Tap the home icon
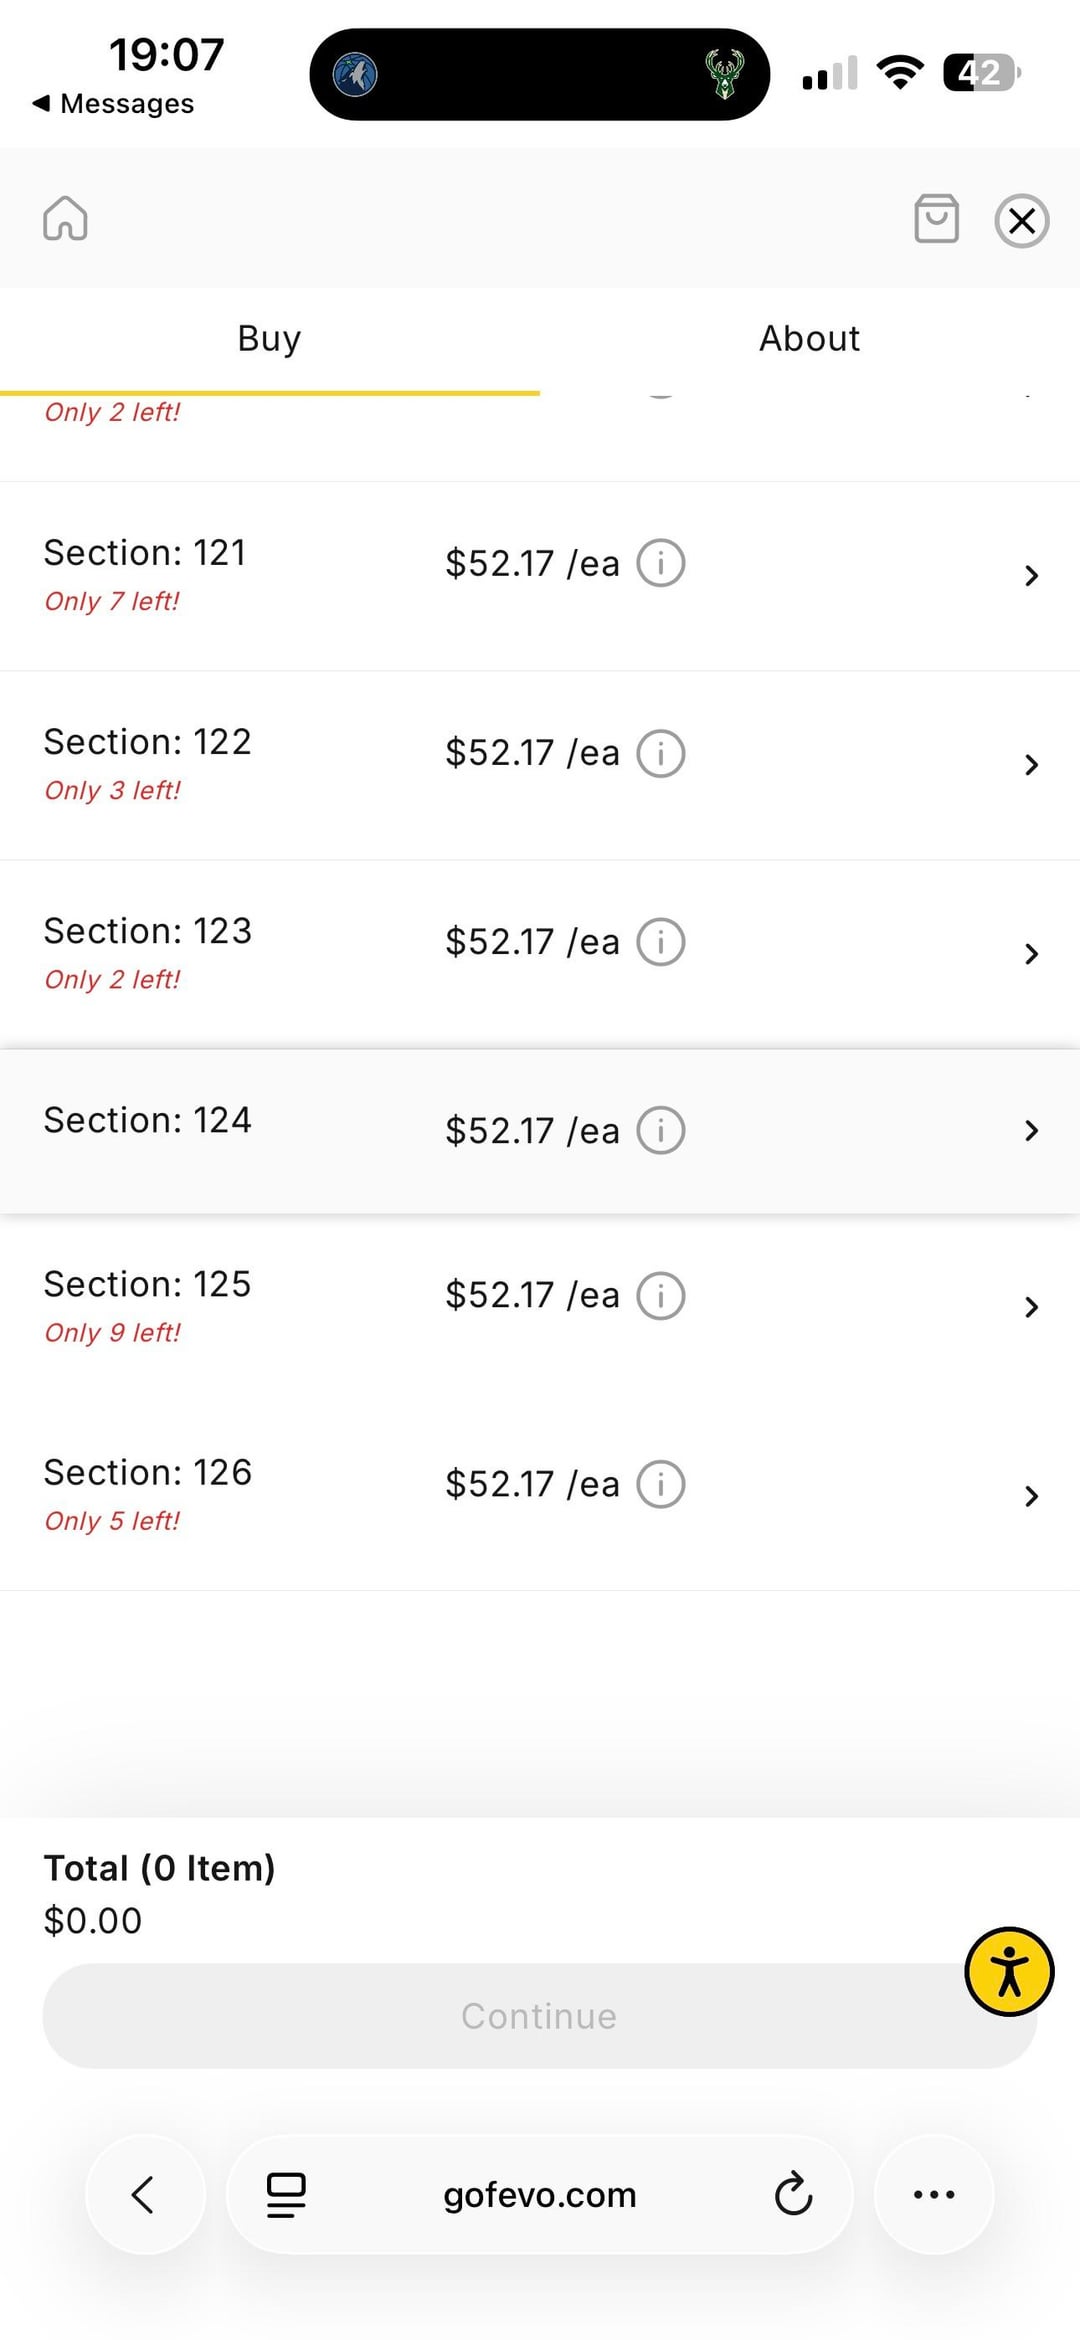The image size is (1080, 2340). click(65, 218)
